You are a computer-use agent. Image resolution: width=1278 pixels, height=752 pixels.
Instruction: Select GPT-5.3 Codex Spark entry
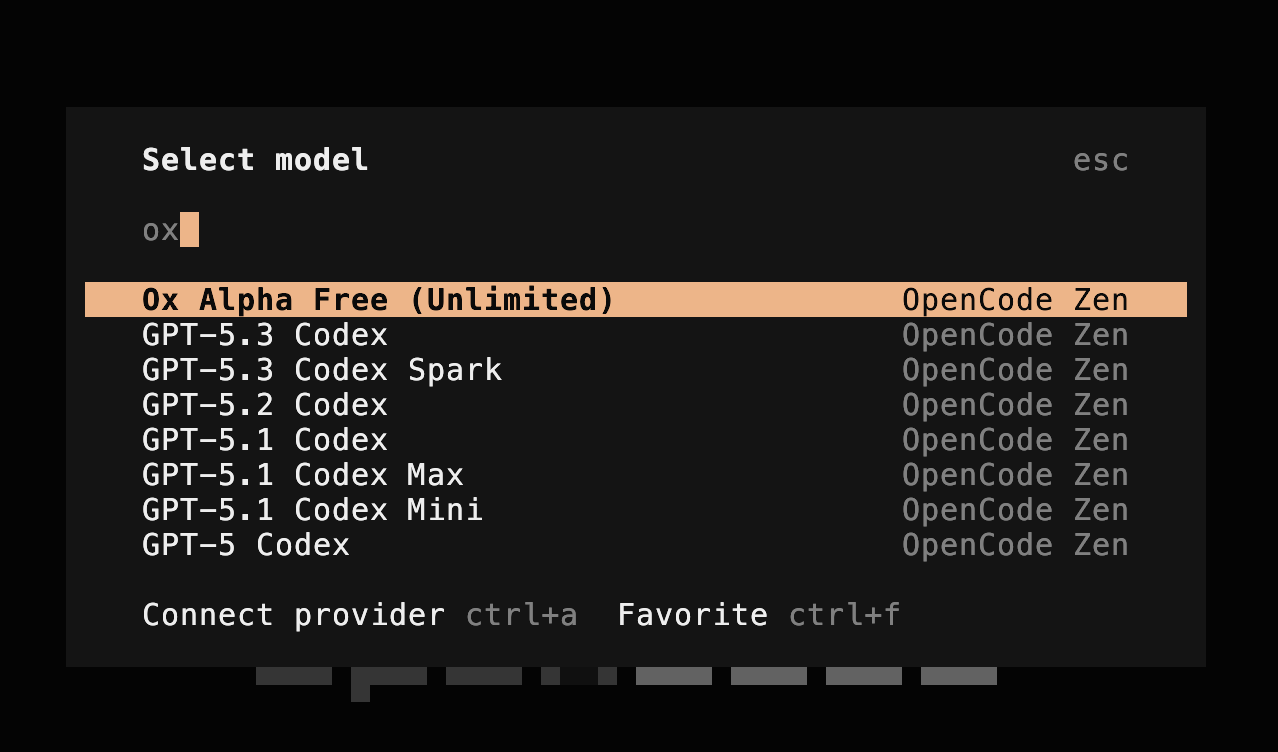point(636,370)
